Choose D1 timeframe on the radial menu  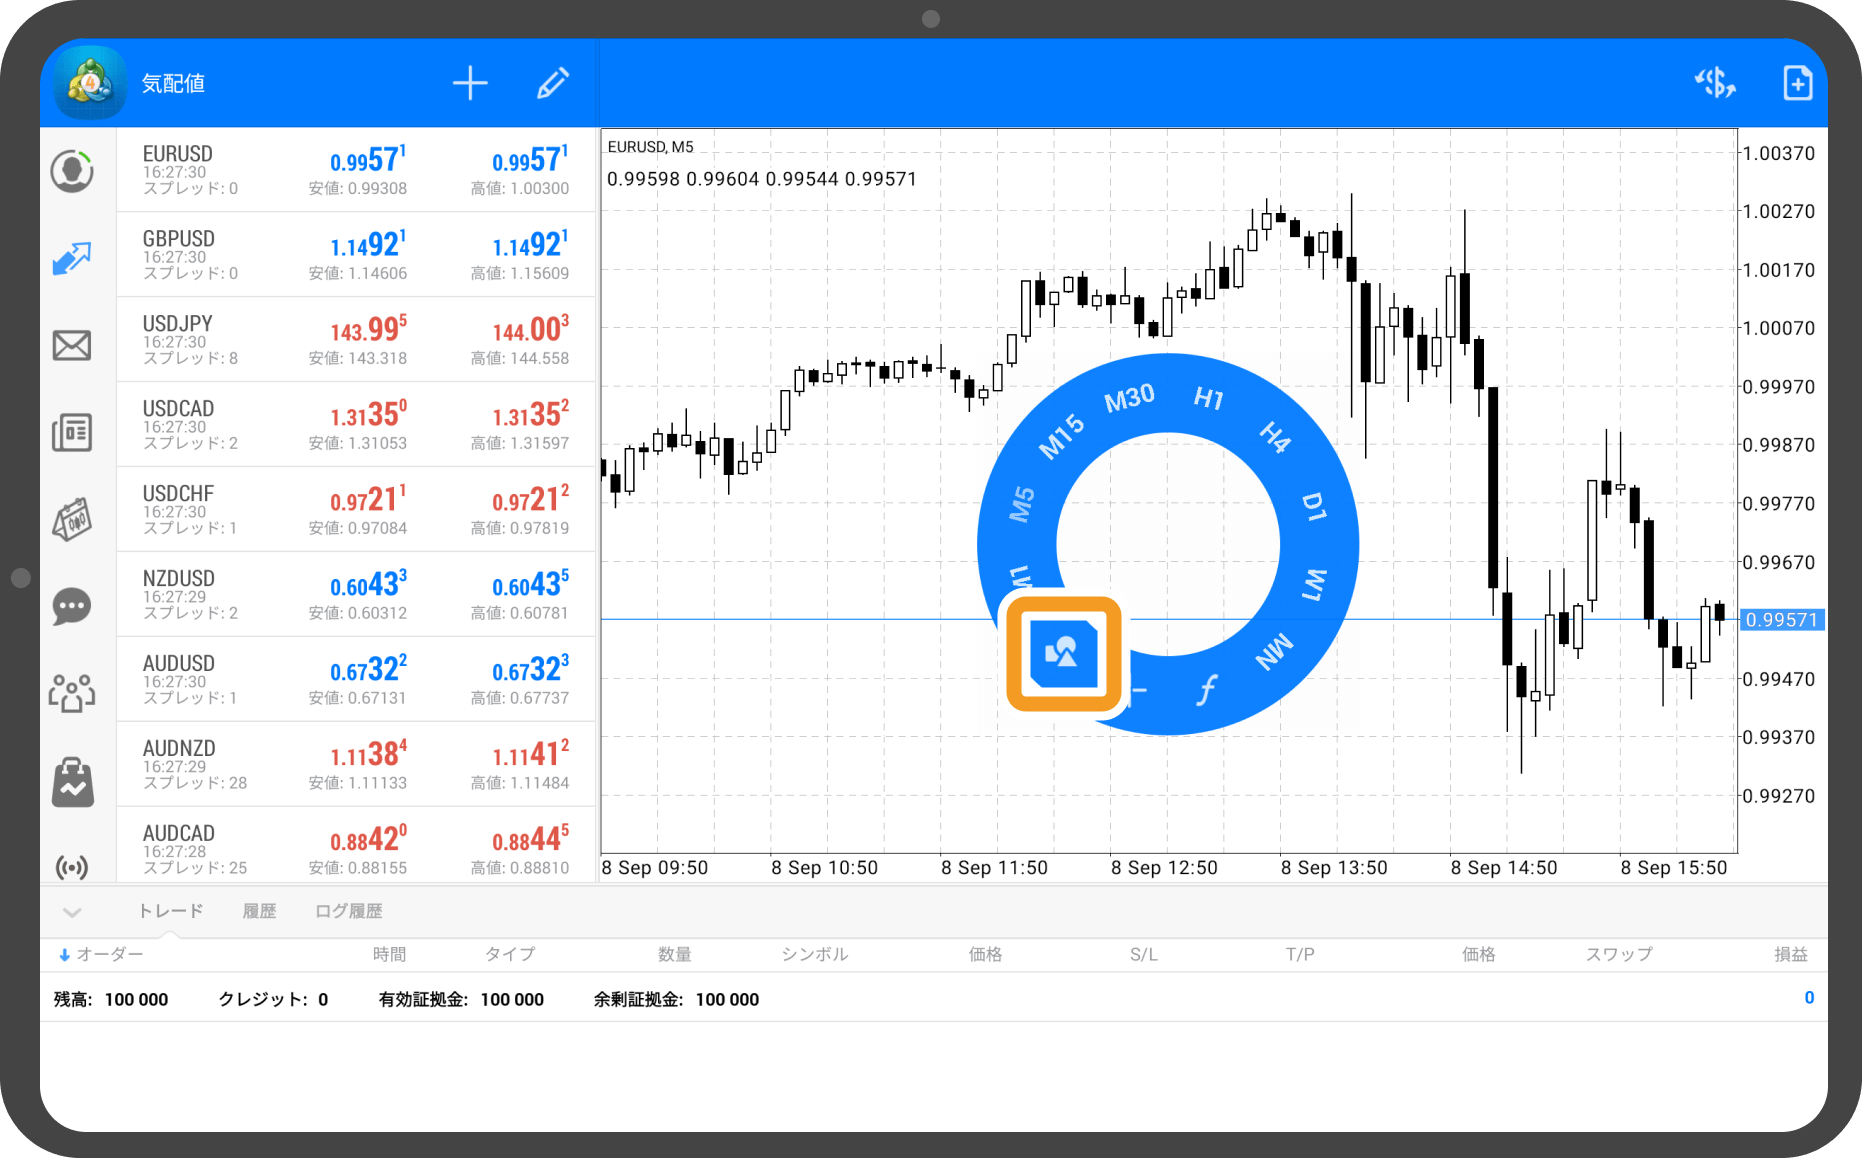point(1314,507)
